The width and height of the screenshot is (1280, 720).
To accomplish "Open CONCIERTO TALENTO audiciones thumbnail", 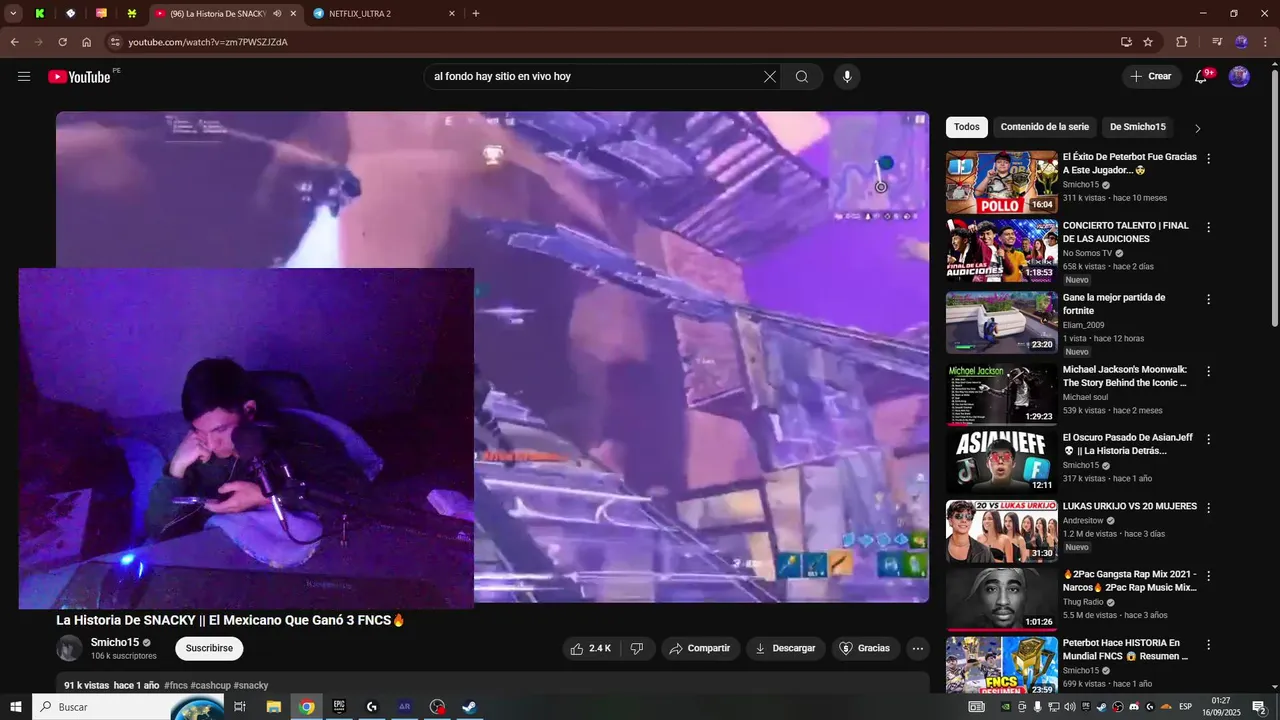I will point(1002,250).
